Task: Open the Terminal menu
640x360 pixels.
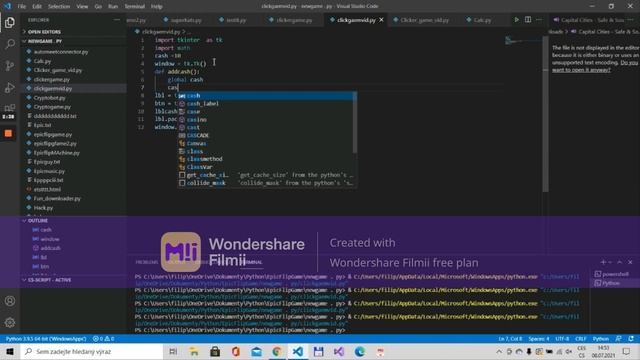Action: tap(134, 6)
